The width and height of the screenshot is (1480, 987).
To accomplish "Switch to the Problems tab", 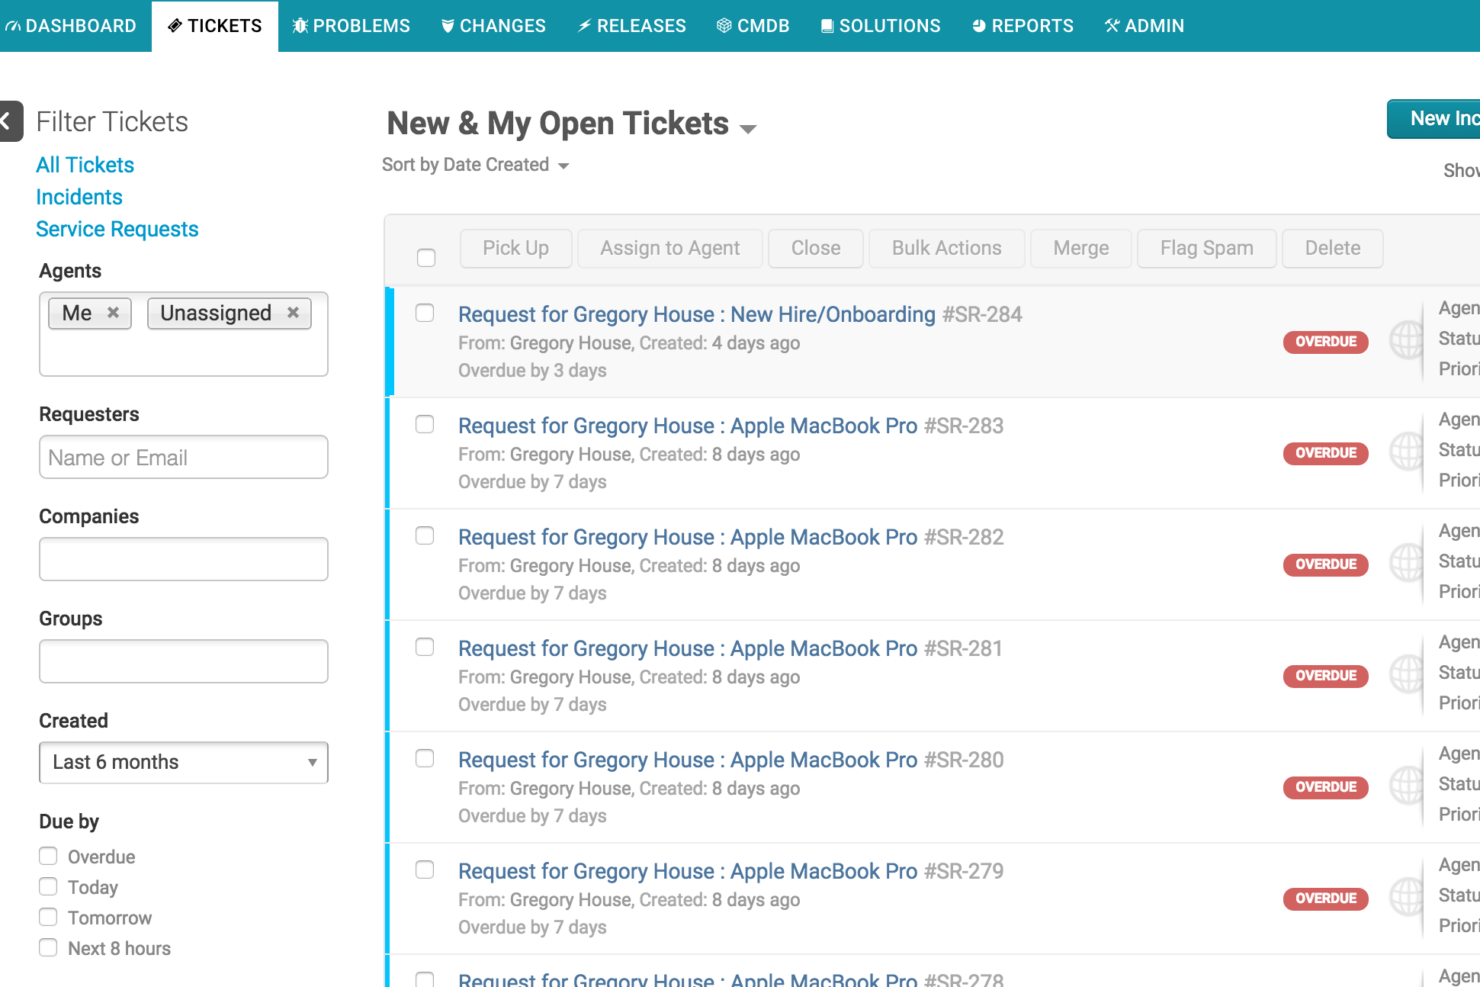I will tap(351, 26).
